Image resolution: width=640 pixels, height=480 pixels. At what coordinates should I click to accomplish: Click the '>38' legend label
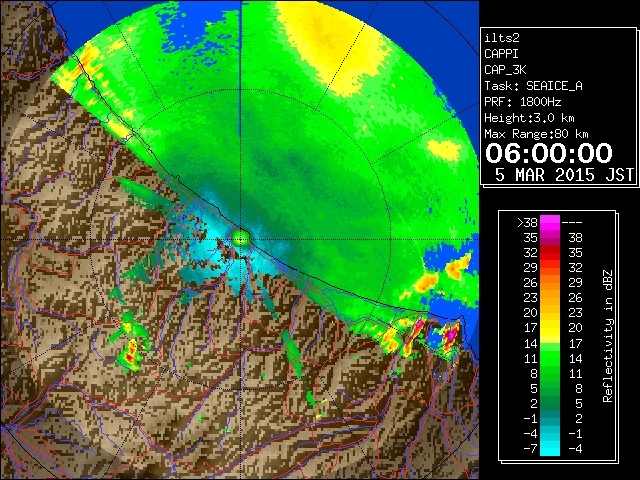[x=527, y=223]
